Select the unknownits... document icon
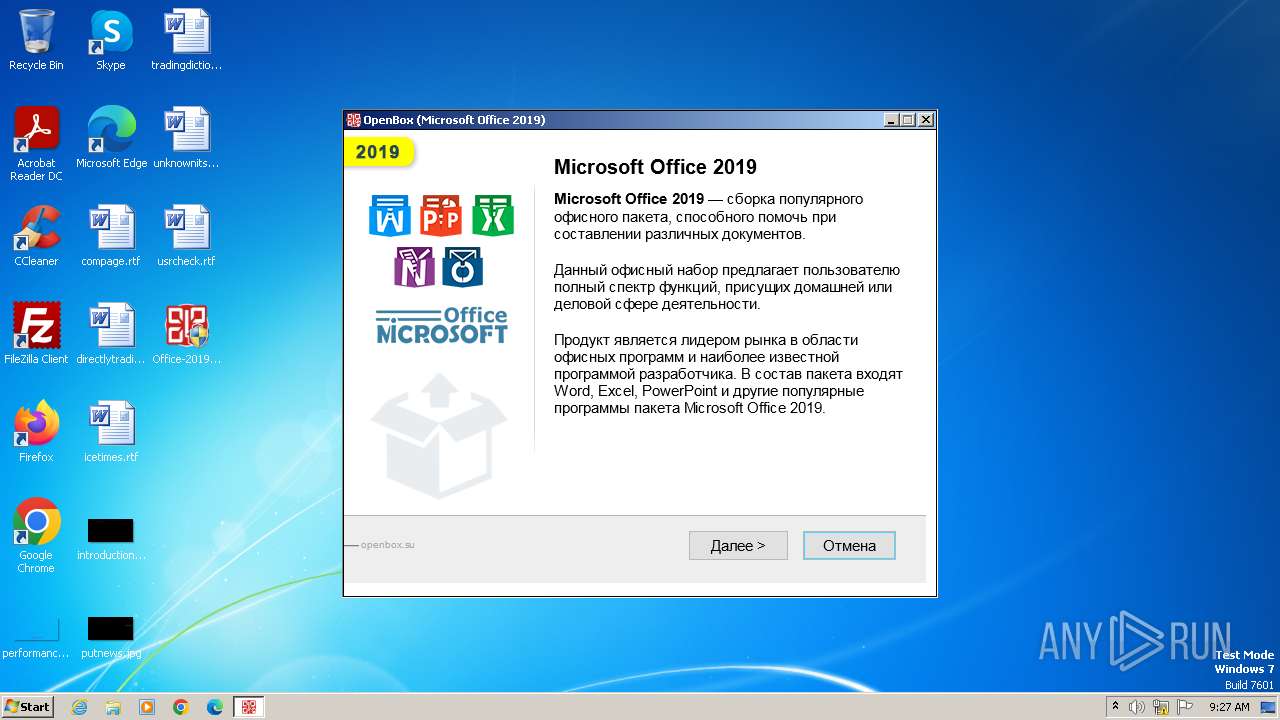 coord(187,138)
